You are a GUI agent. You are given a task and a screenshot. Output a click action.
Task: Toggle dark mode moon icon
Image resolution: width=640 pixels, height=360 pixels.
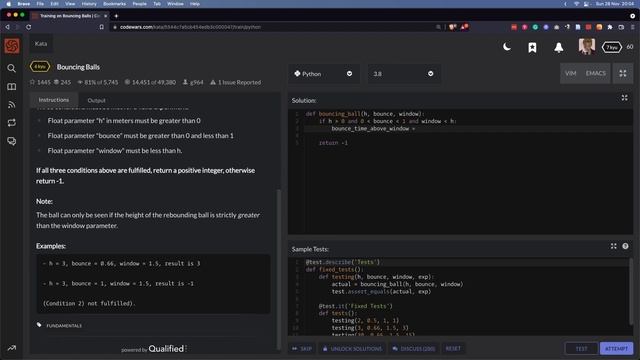coord(507,47)
